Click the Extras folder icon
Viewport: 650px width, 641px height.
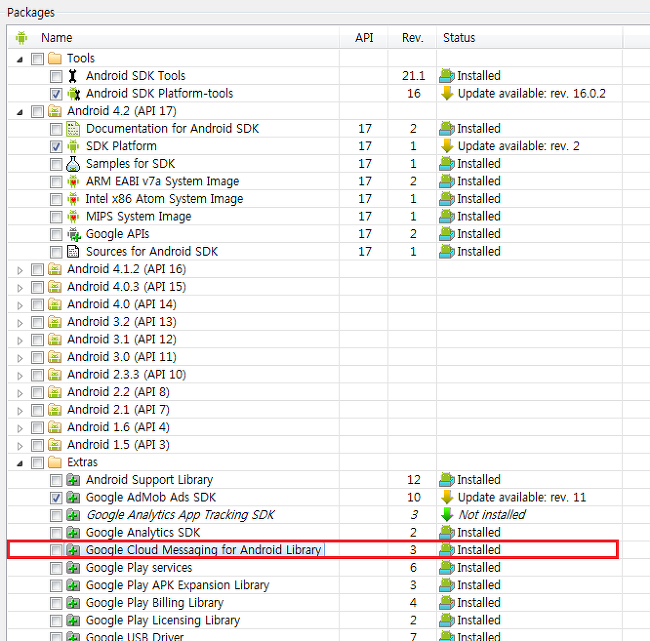click(55, 462)
